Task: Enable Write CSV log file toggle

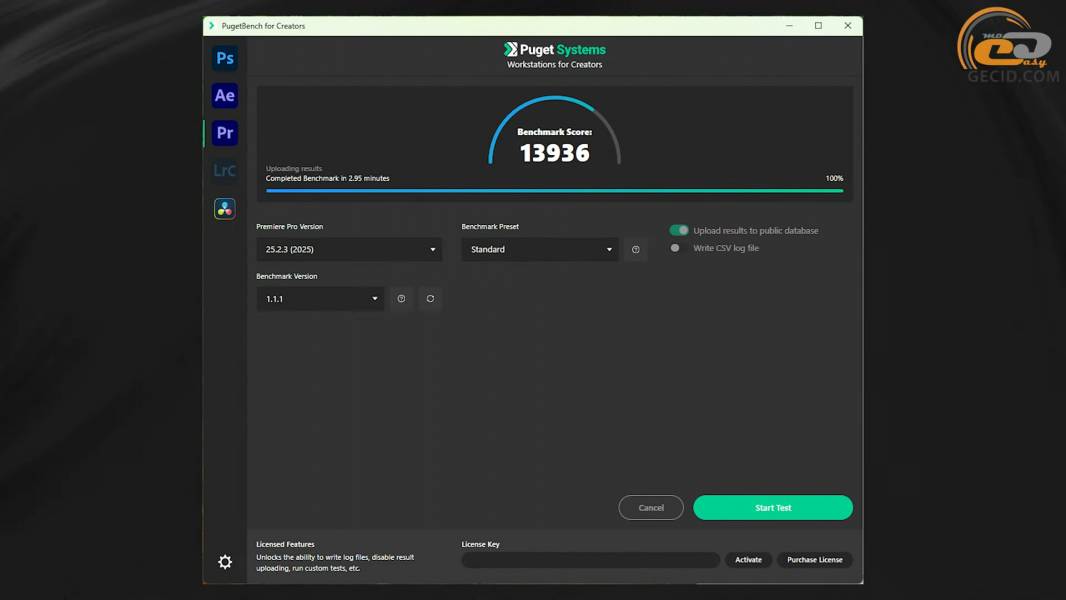Action: [677, 248]
